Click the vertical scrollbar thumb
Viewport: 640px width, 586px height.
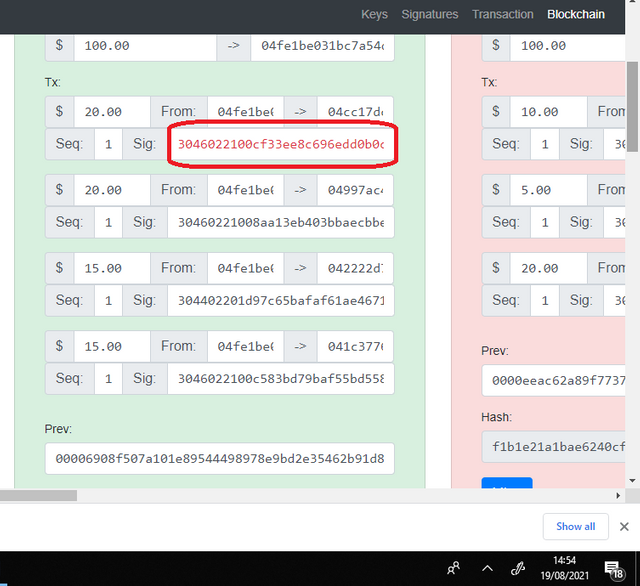[632, 107]
